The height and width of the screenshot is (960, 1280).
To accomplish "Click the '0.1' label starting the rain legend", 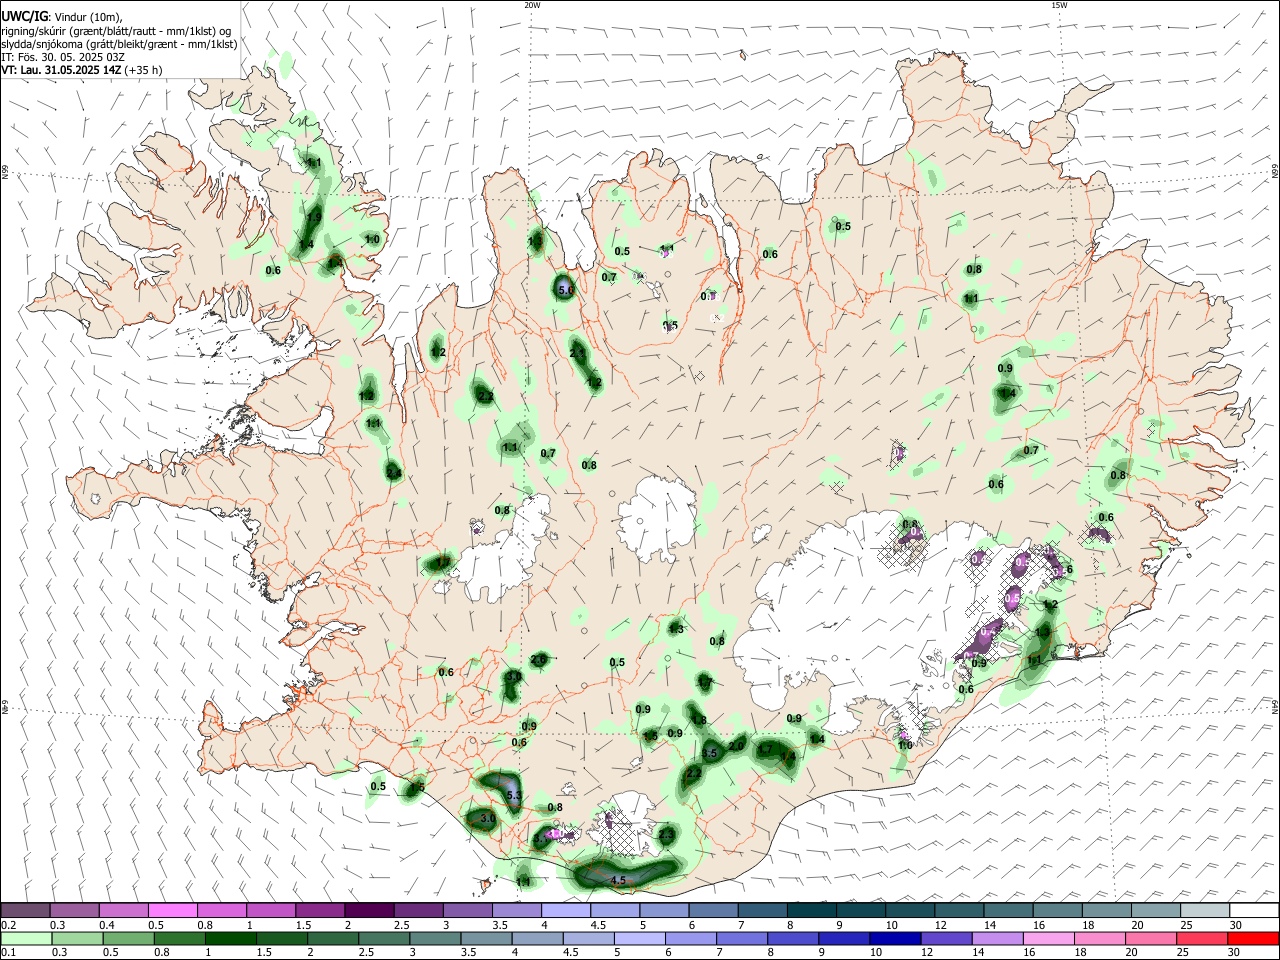I will tap(8, 953).
